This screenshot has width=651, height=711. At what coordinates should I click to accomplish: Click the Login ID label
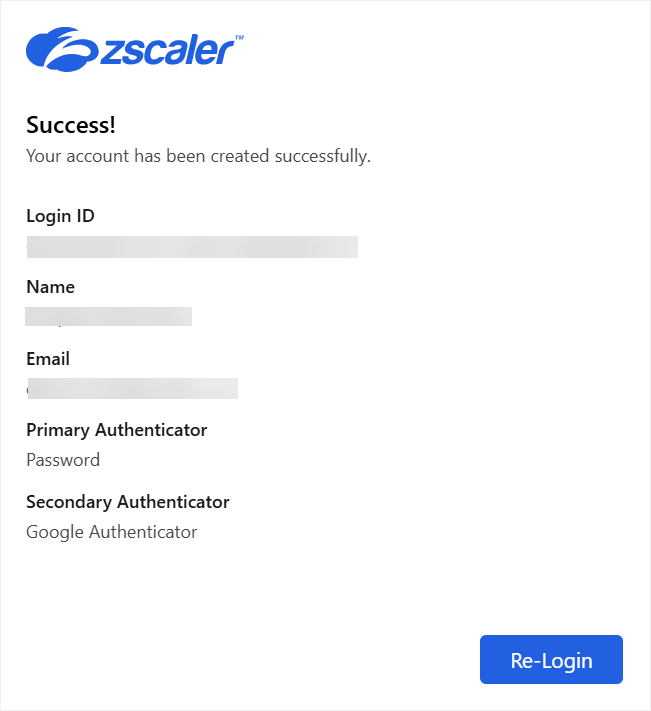coord(60,215)
